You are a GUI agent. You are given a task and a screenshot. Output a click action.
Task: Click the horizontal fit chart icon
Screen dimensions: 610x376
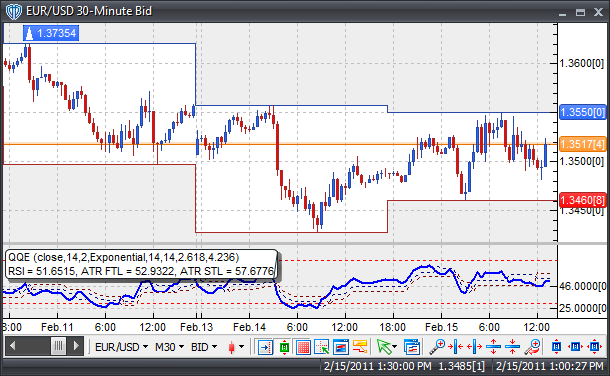point(575,347)
